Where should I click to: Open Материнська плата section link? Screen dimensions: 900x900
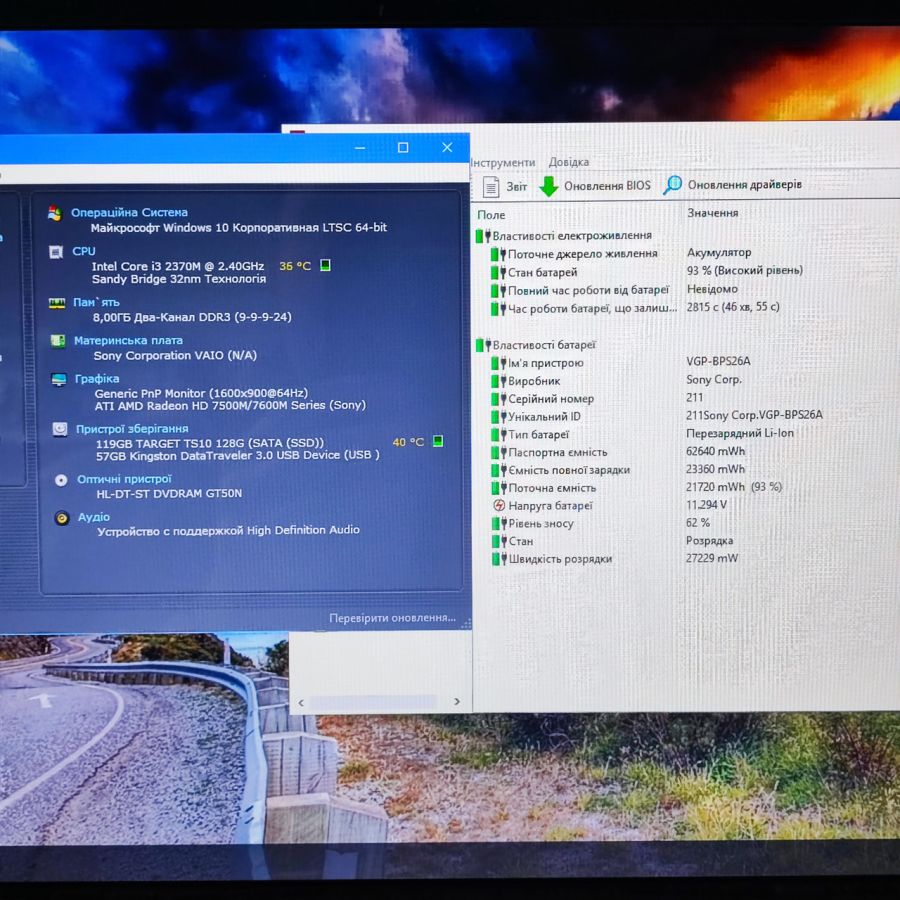(128, 340)
